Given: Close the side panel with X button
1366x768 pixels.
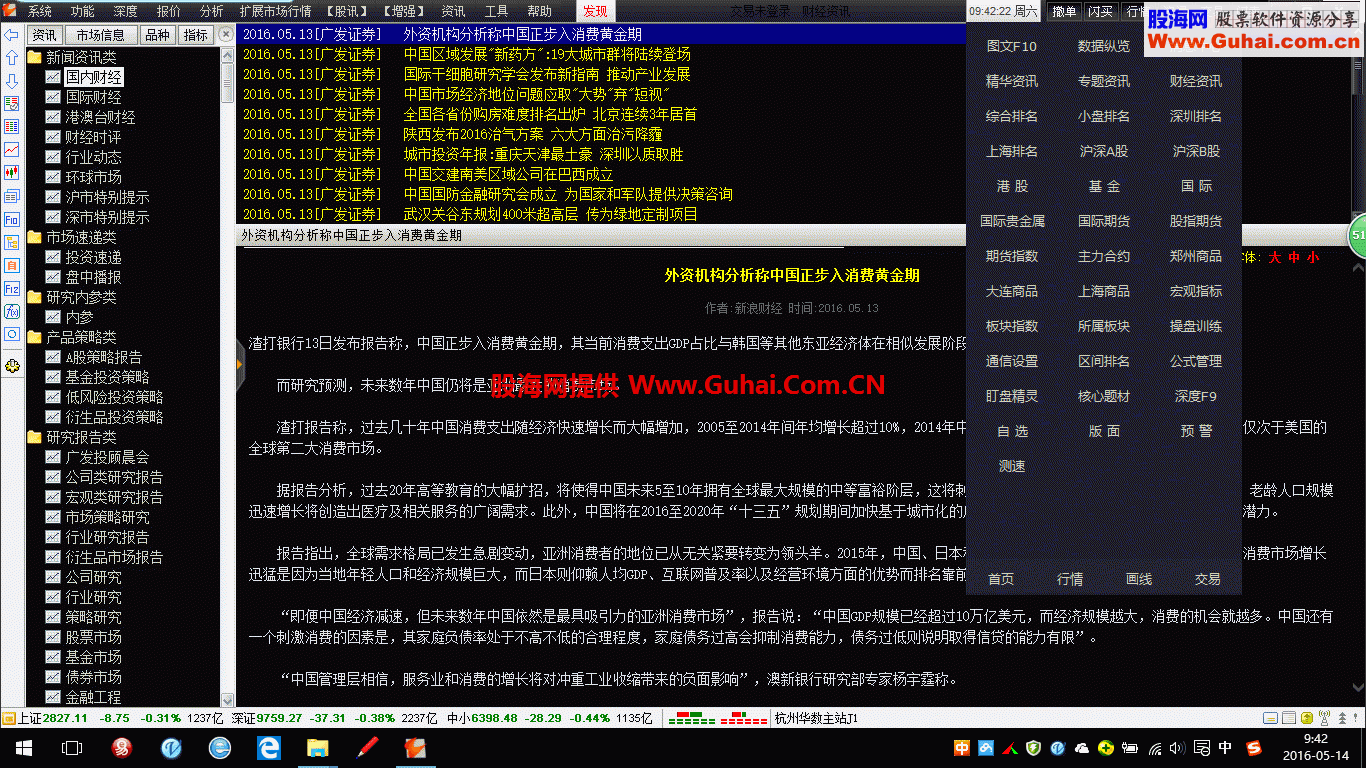Looking at the screenshot, I should point(226,35).
